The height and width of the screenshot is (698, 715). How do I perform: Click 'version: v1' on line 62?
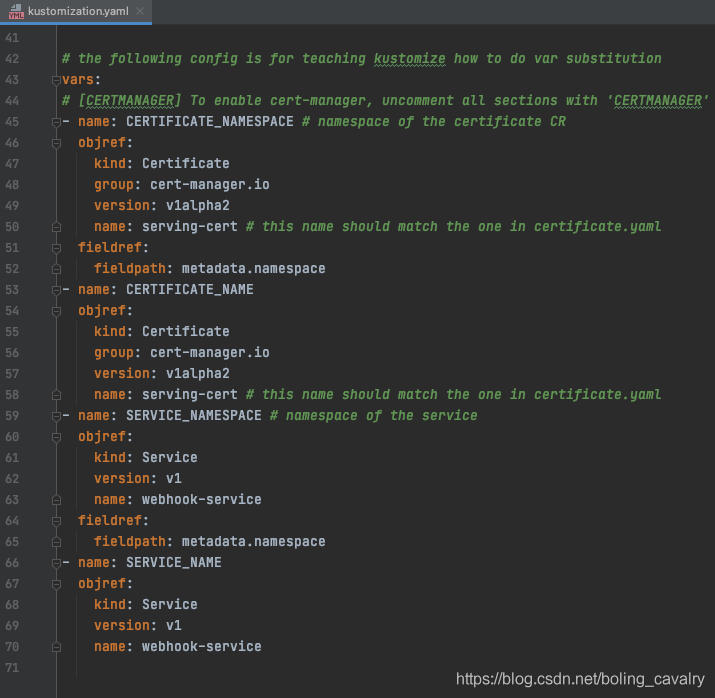138,478
